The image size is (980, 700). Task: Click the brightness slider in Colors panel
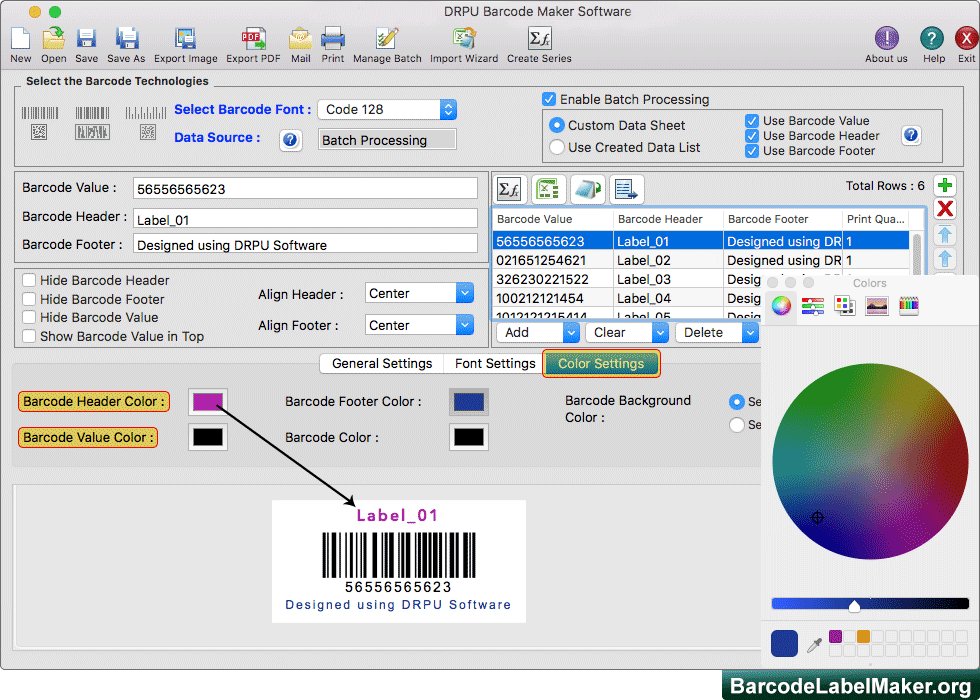click(870, 604)
